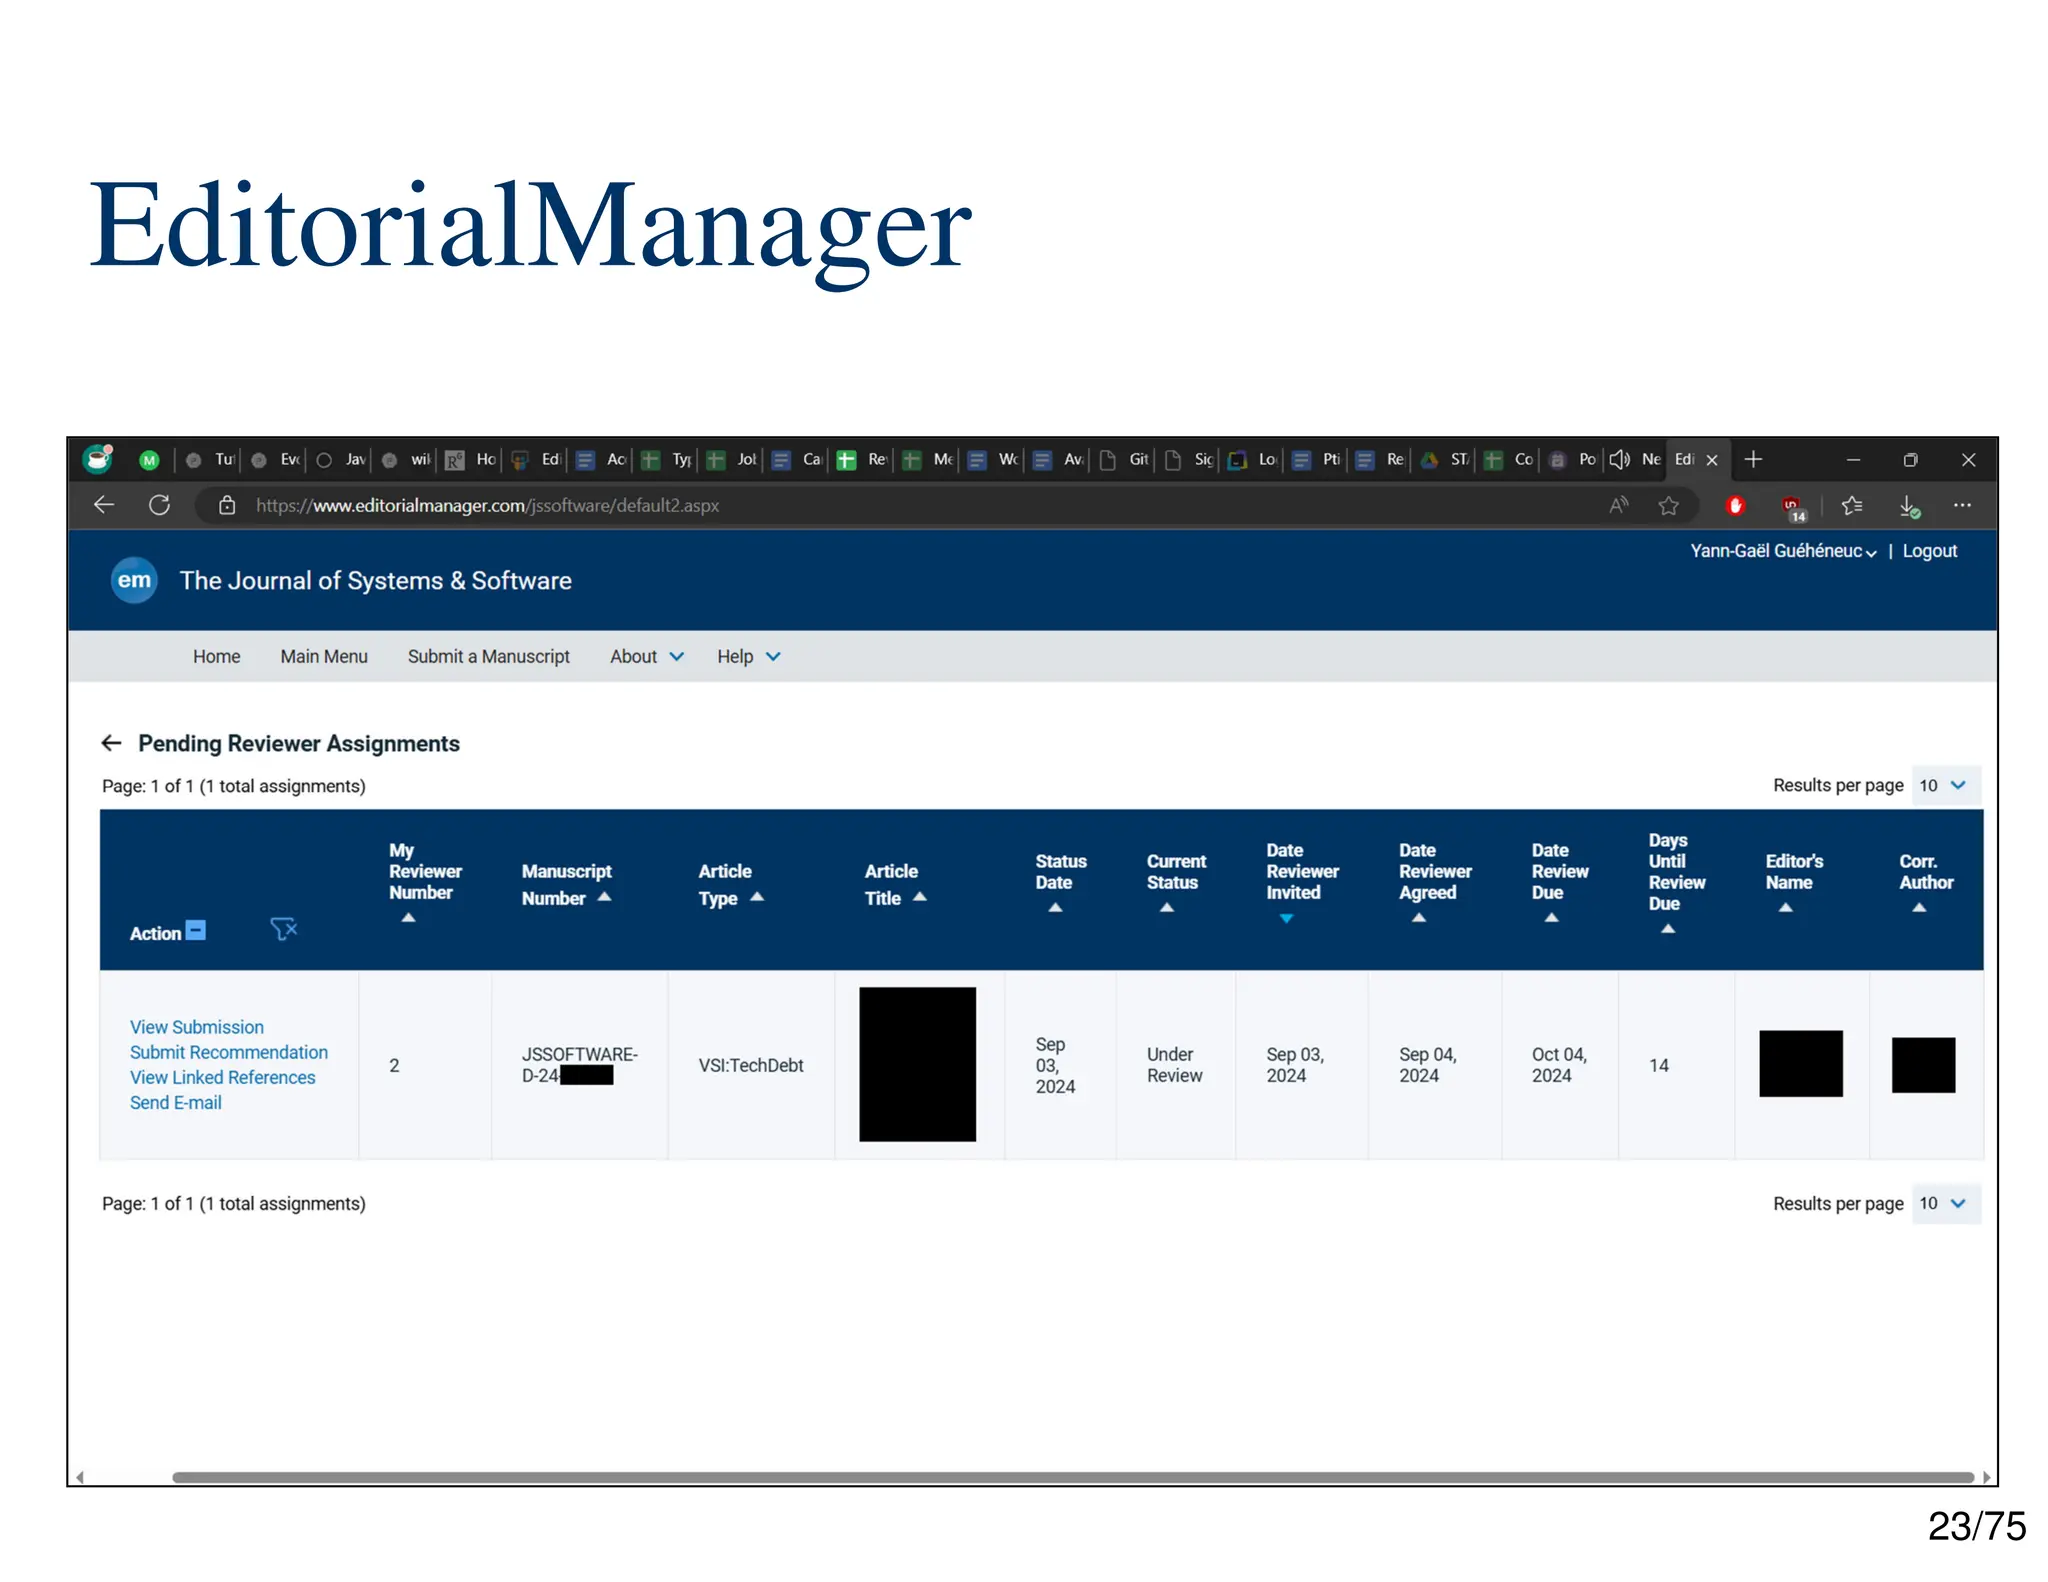Sort by Manuscript Number arrow
The height and width of the screenshot is (1582, 2048).
[x=604, y=897]
